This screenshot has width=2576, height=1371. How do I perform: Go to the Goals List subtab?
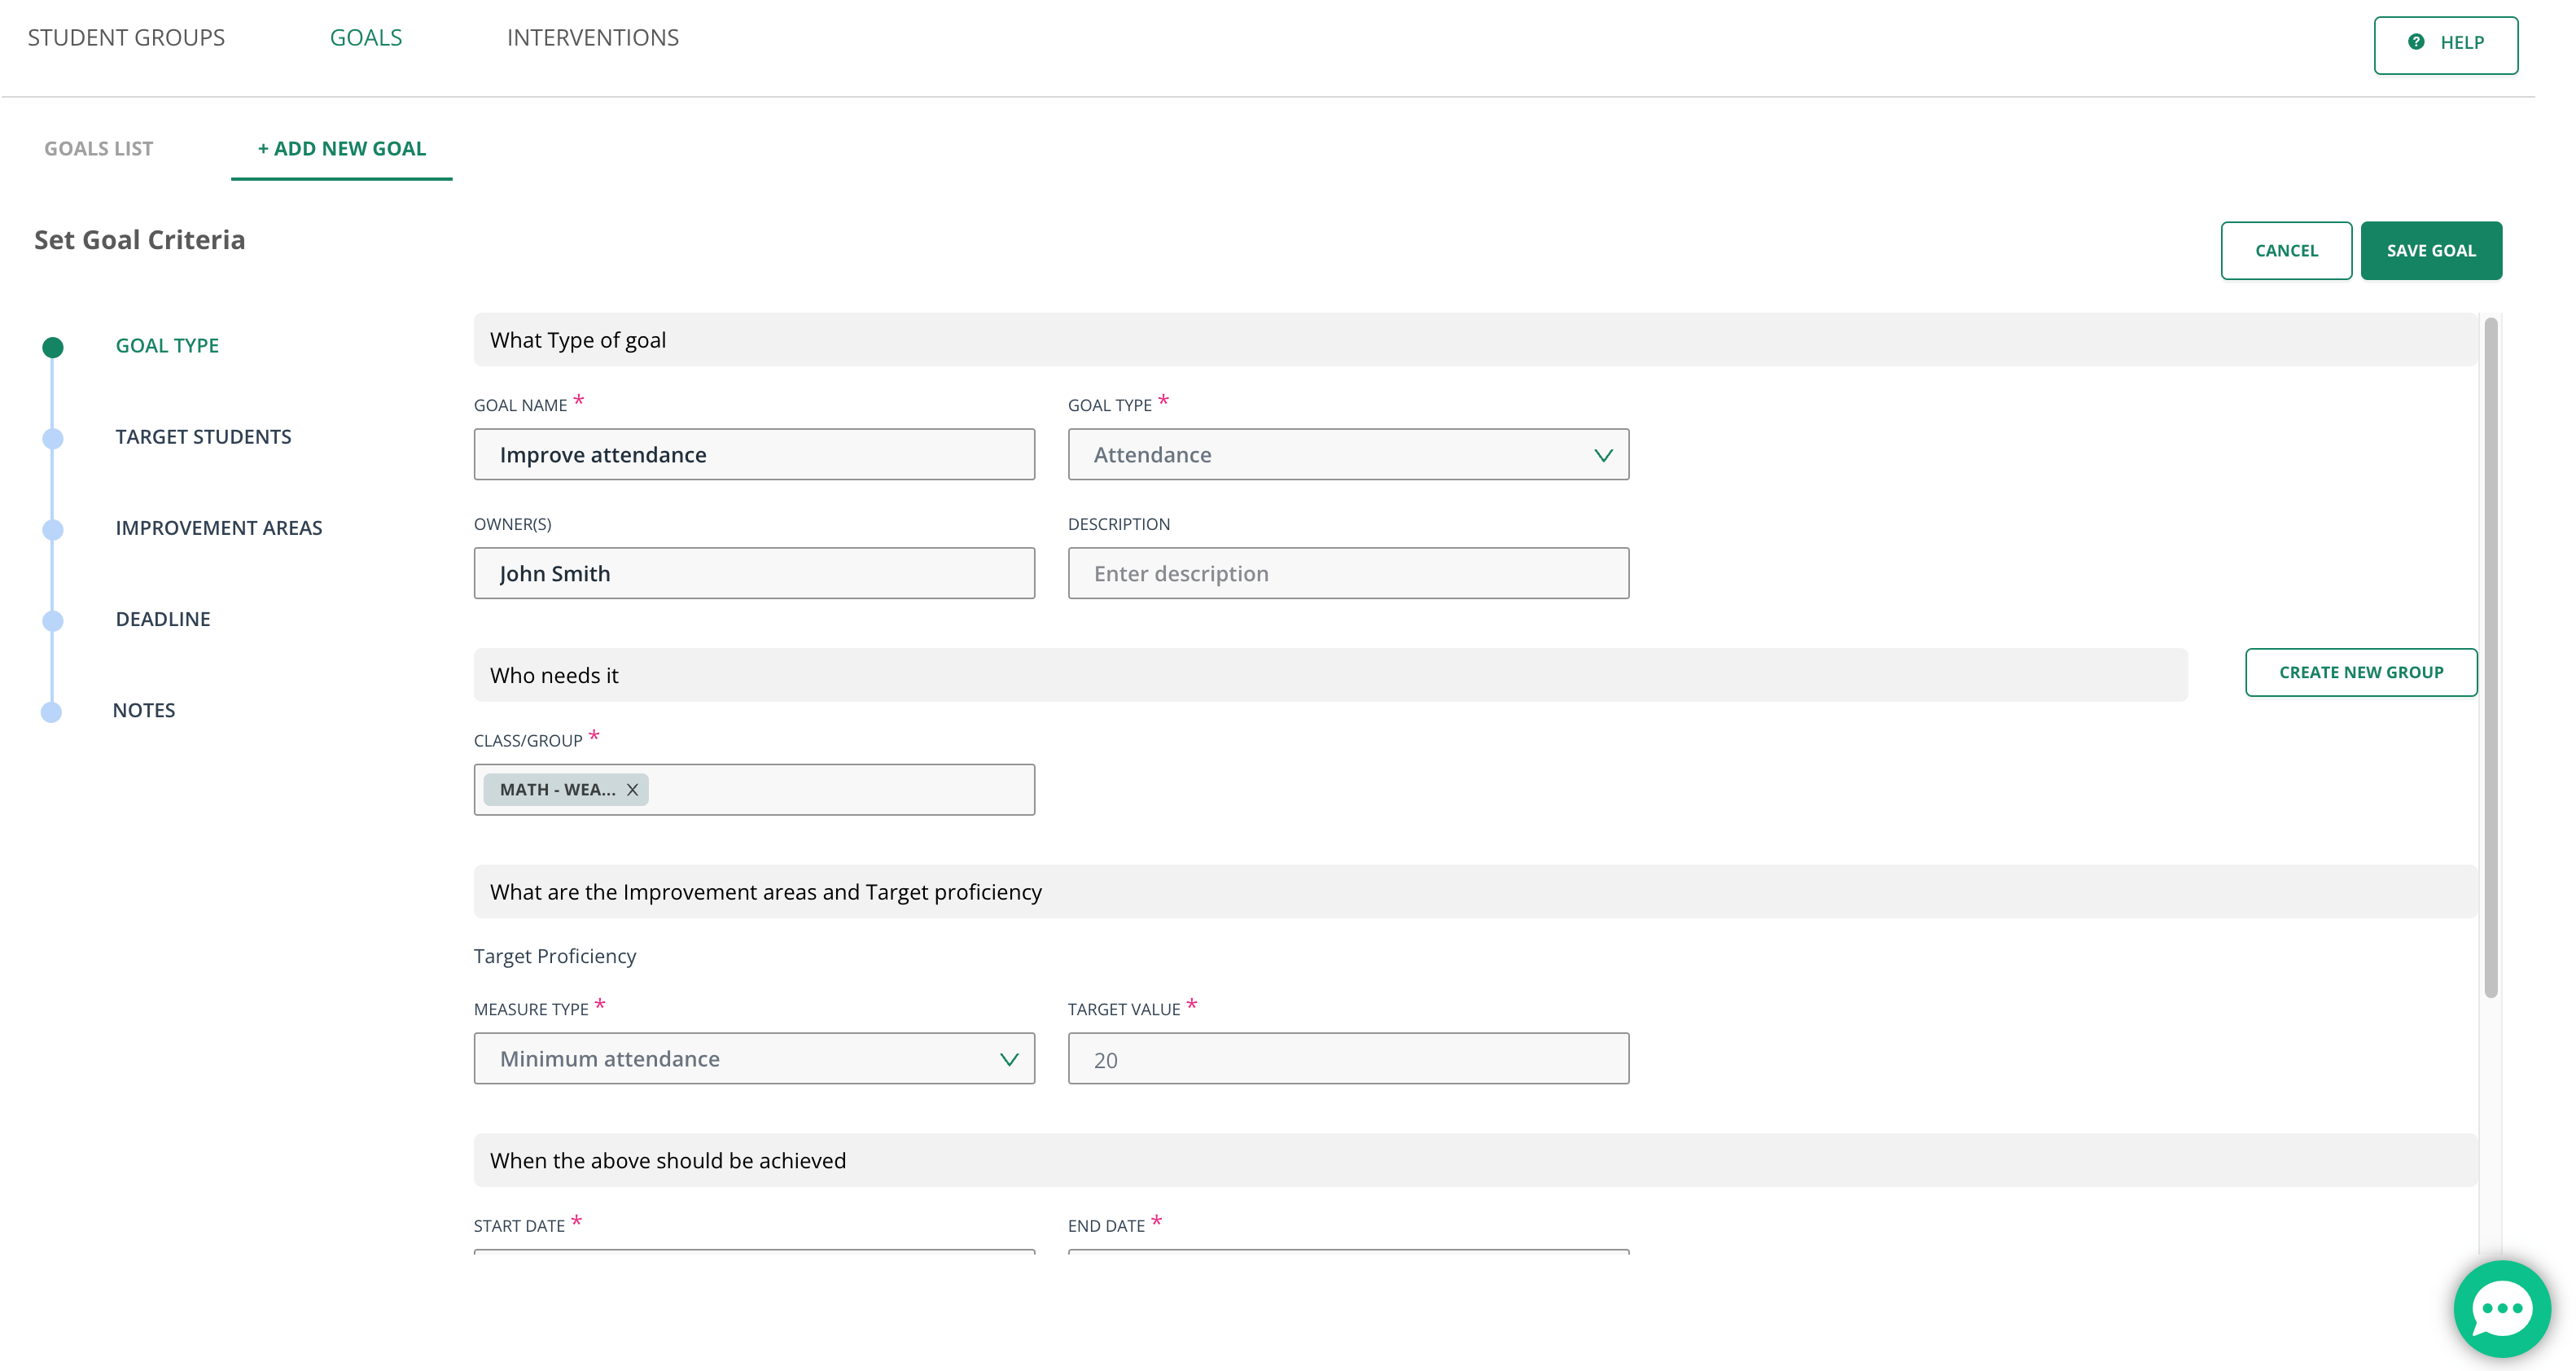(98, 149)
